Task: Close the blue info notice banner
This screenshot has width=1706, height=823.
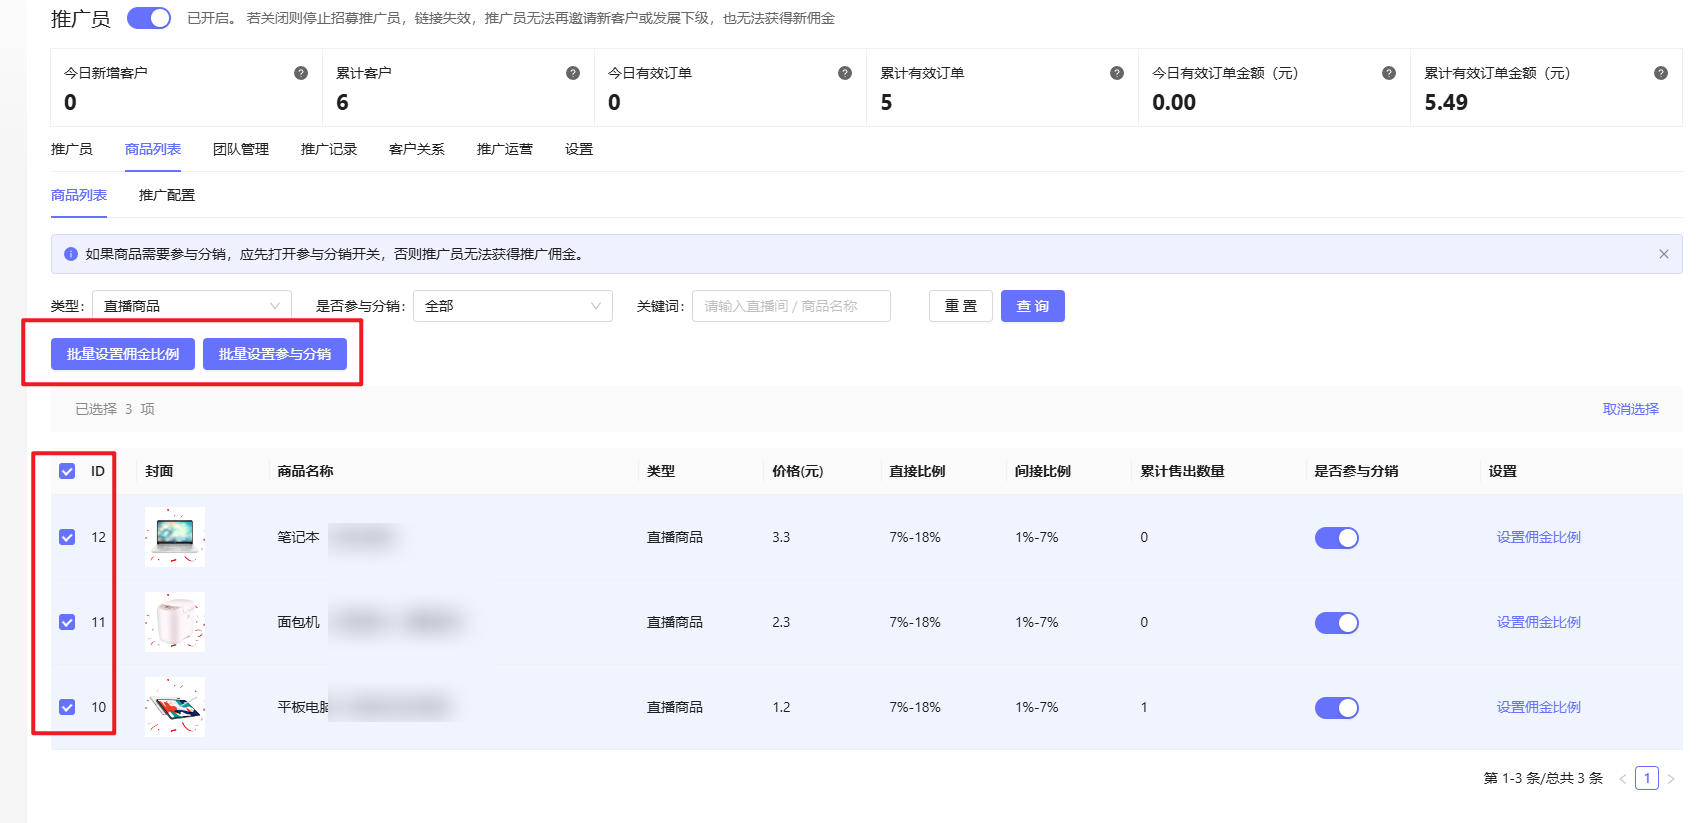Action: 1664,254
